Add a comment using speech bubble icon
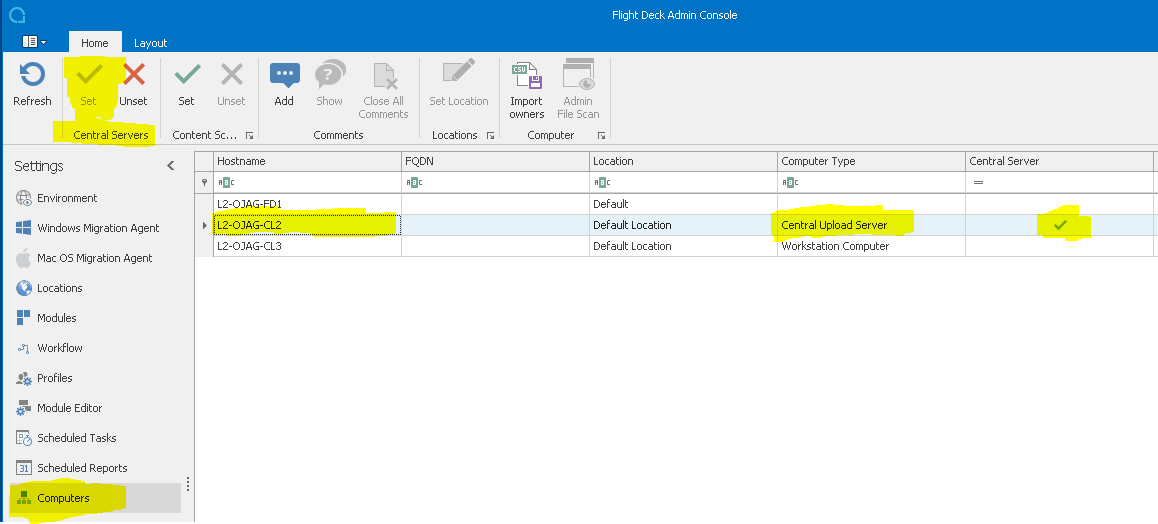 point(284,75)
